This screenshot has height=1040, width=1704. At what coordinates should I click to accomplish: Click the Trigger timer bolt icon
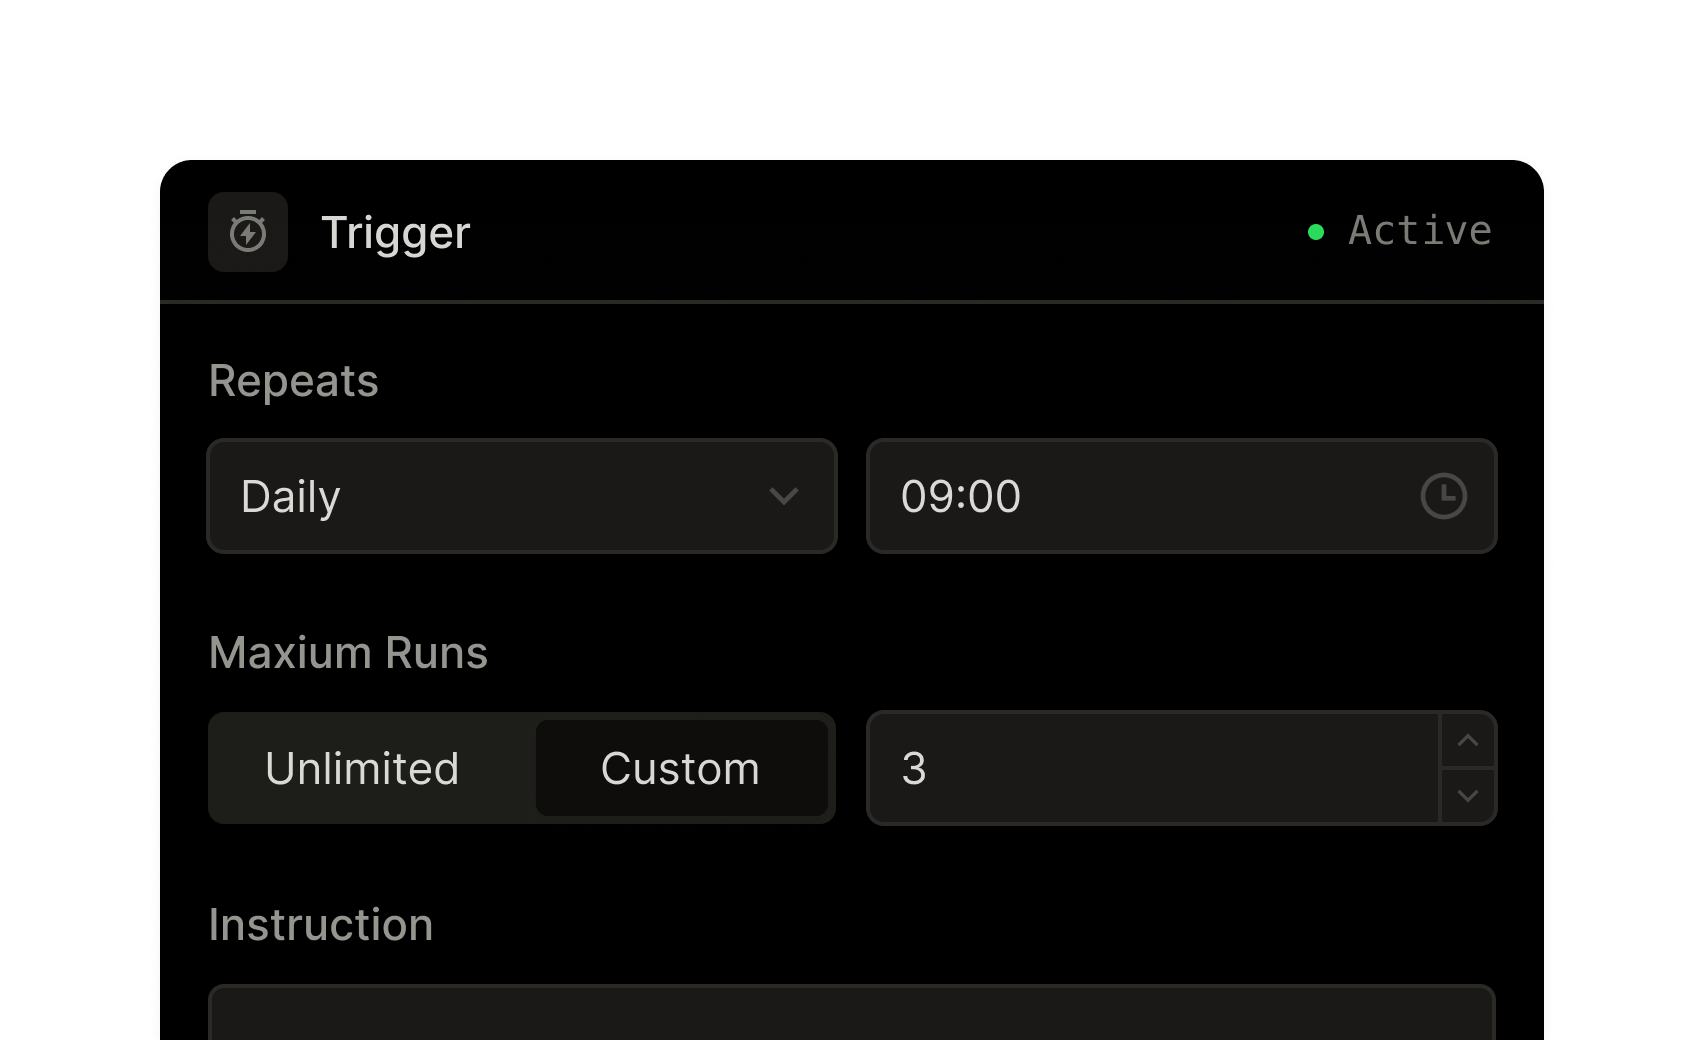coord(248,232)
